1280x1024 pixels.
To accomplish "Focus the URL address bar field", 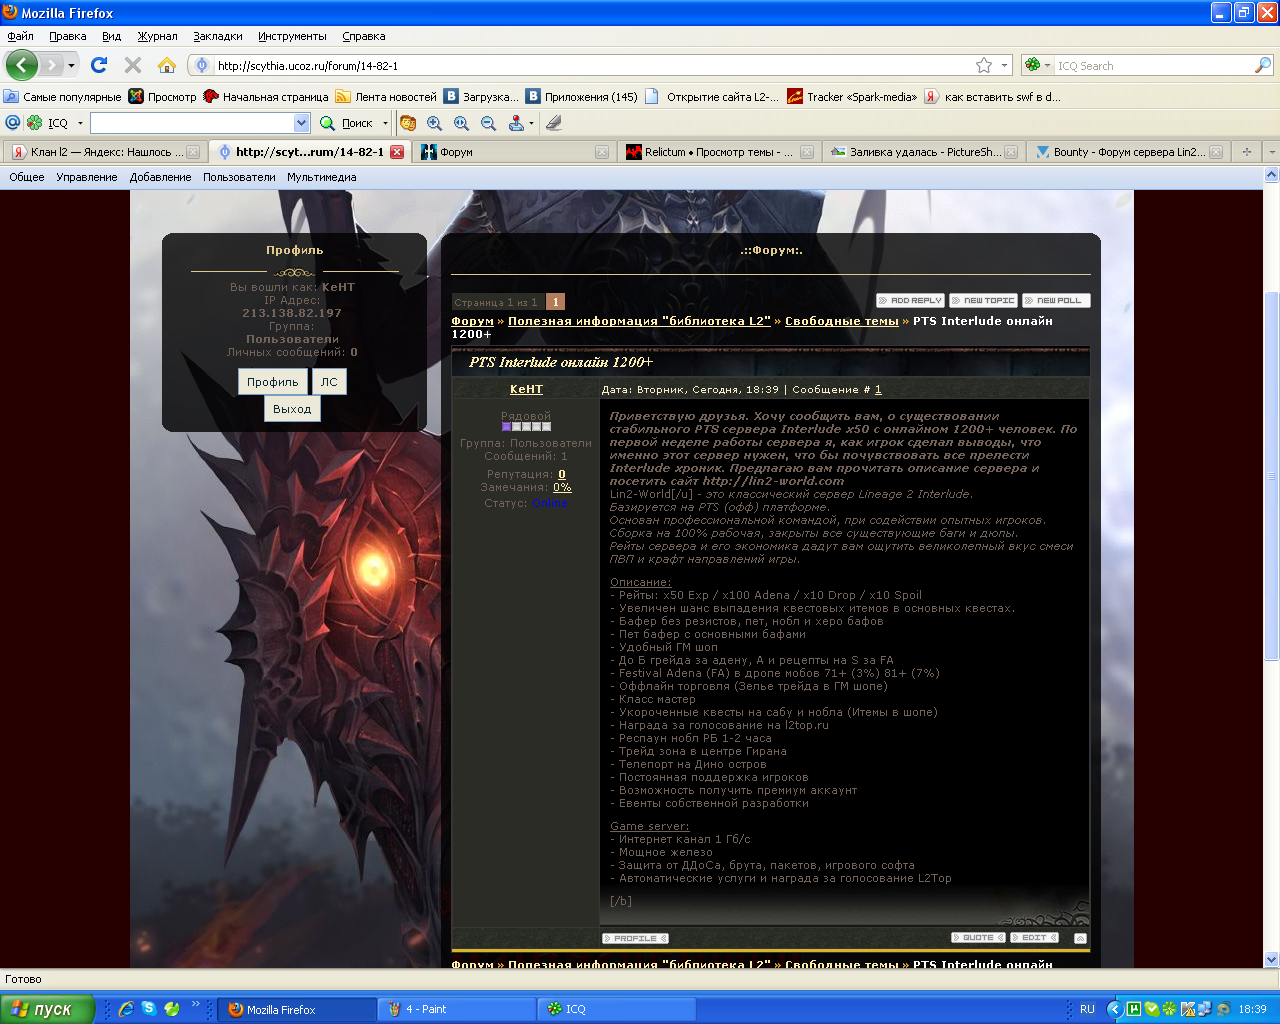I will 593,66.
